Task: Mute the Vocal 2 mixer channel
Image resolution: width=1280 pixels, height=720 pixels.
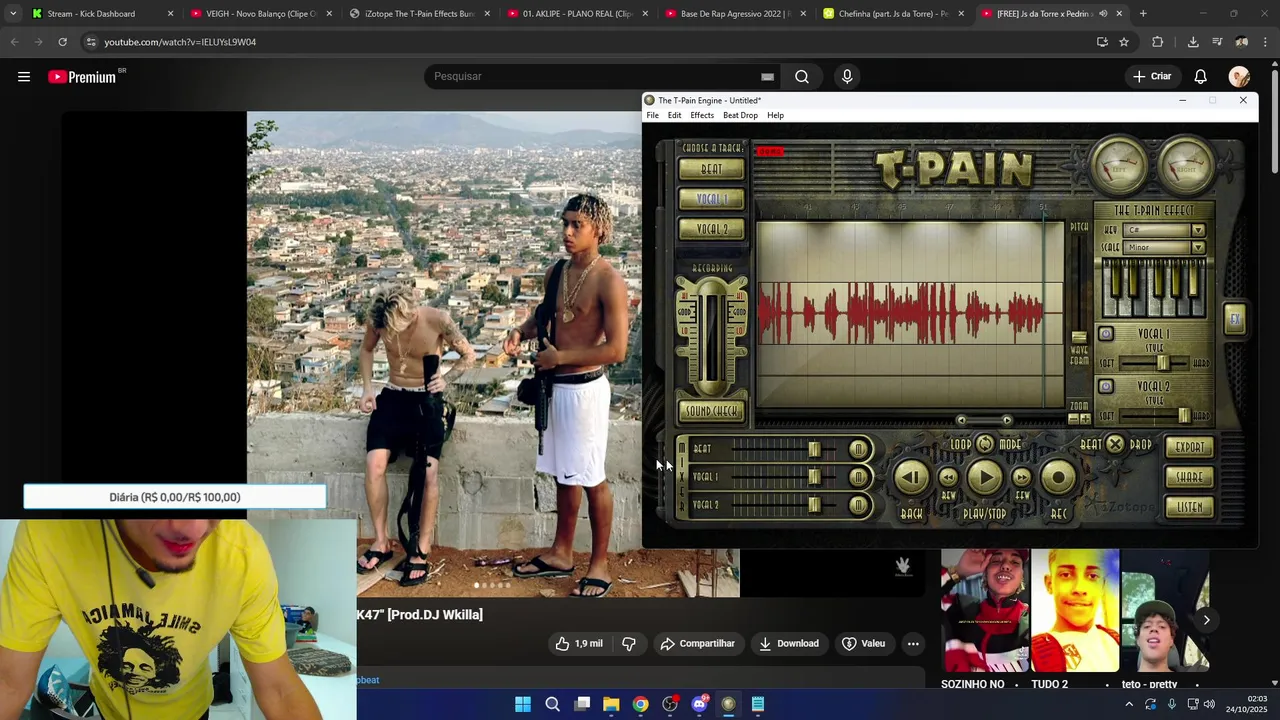Action: pos(858,506)
